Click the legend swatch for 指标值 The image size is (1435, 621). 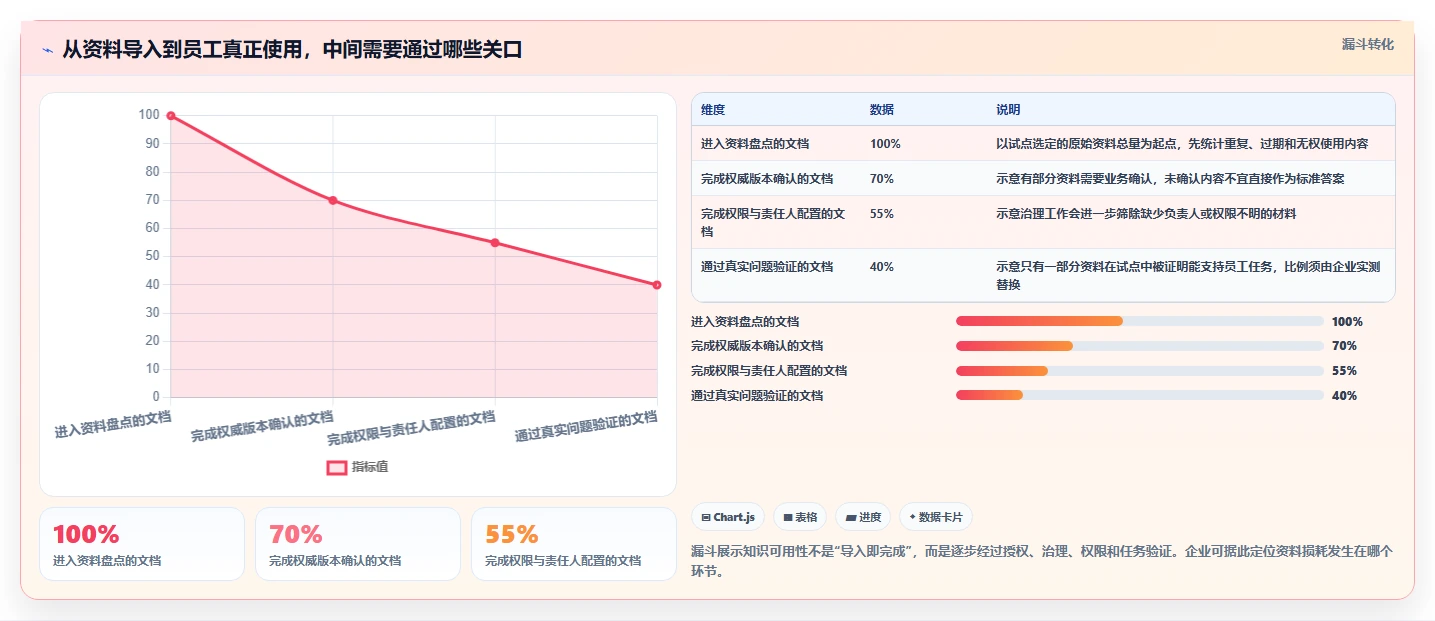tap(337, 467)
